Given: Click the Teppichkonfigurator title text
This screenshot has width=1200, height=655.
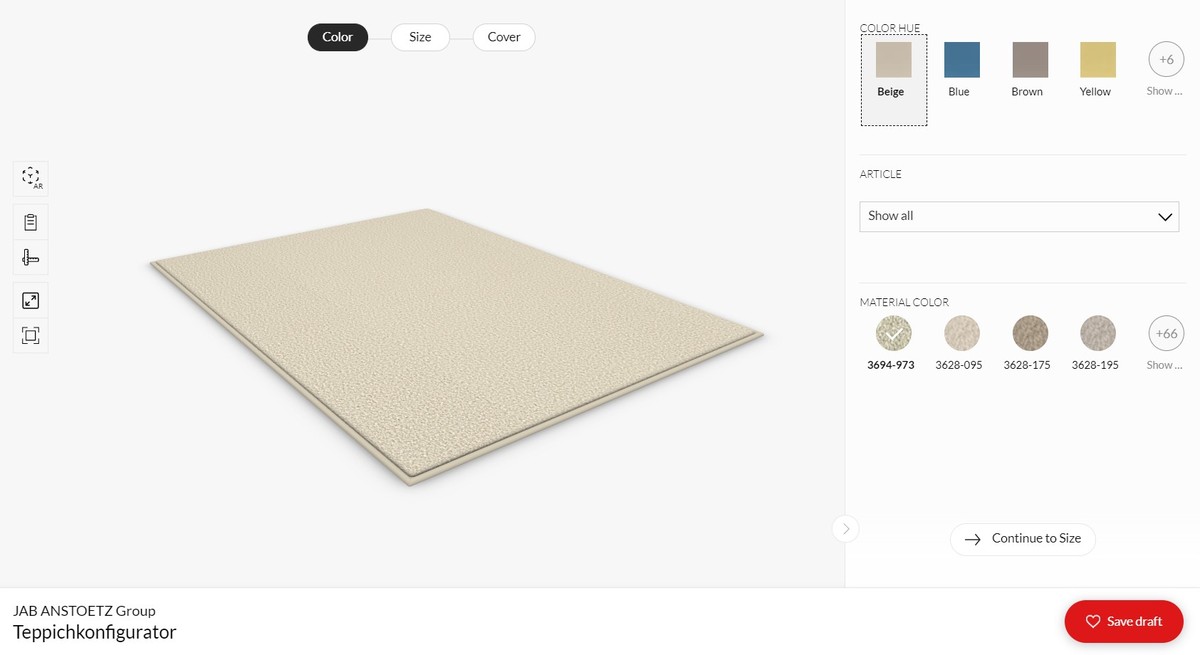Looking at the screenshot, I should click(x=95, y=632).
